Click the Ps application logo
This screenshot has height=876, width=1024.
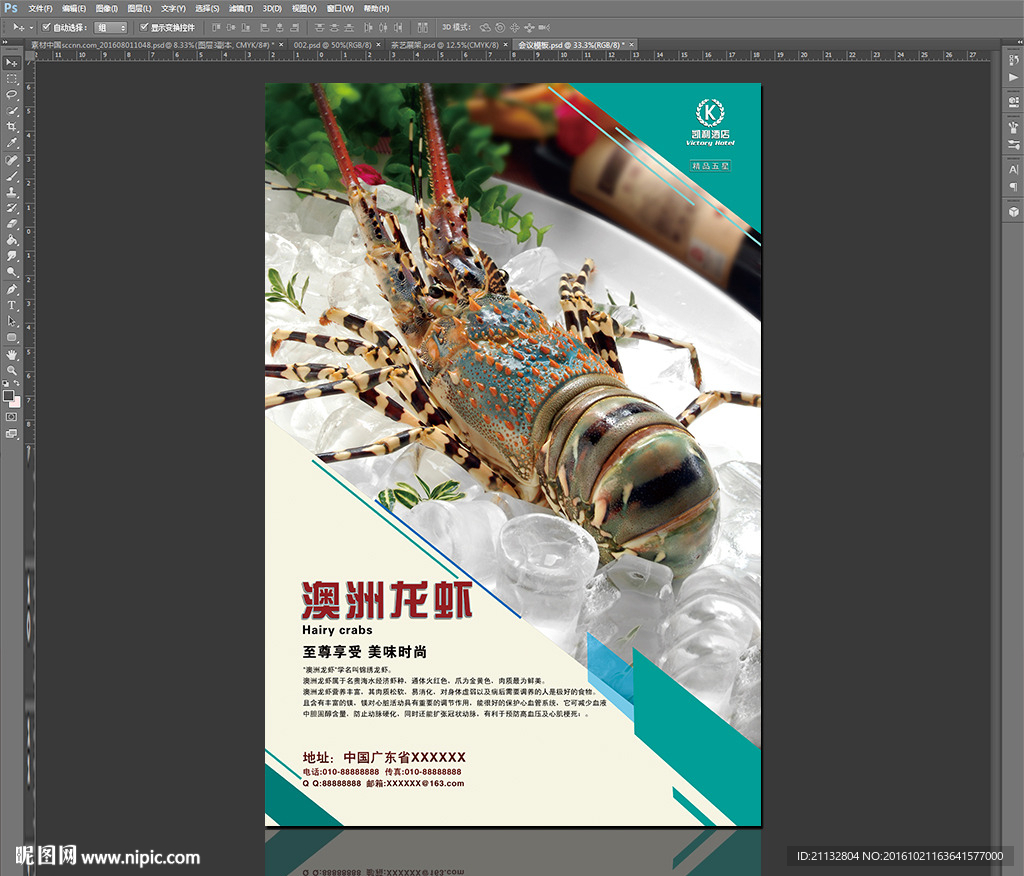(10, 8)
